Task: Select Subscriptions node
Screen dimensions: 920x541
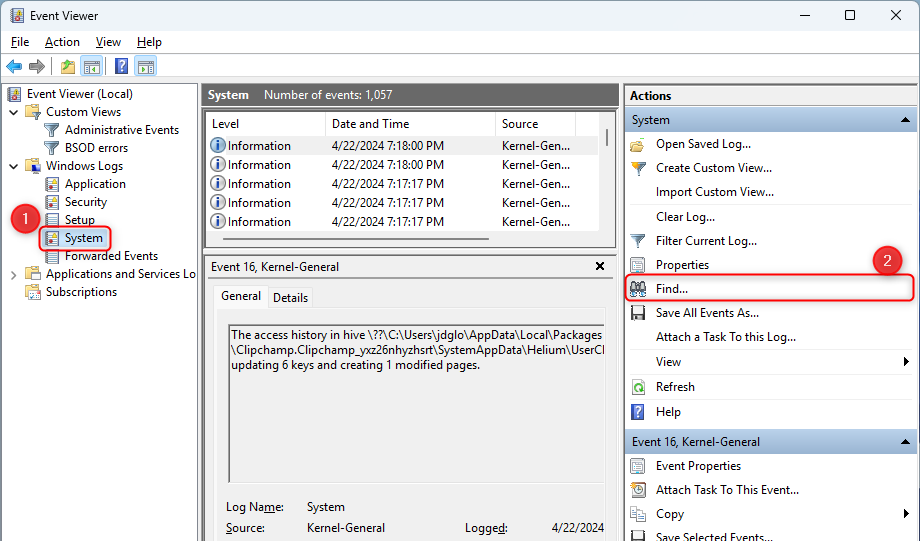Action: point(82,292)
